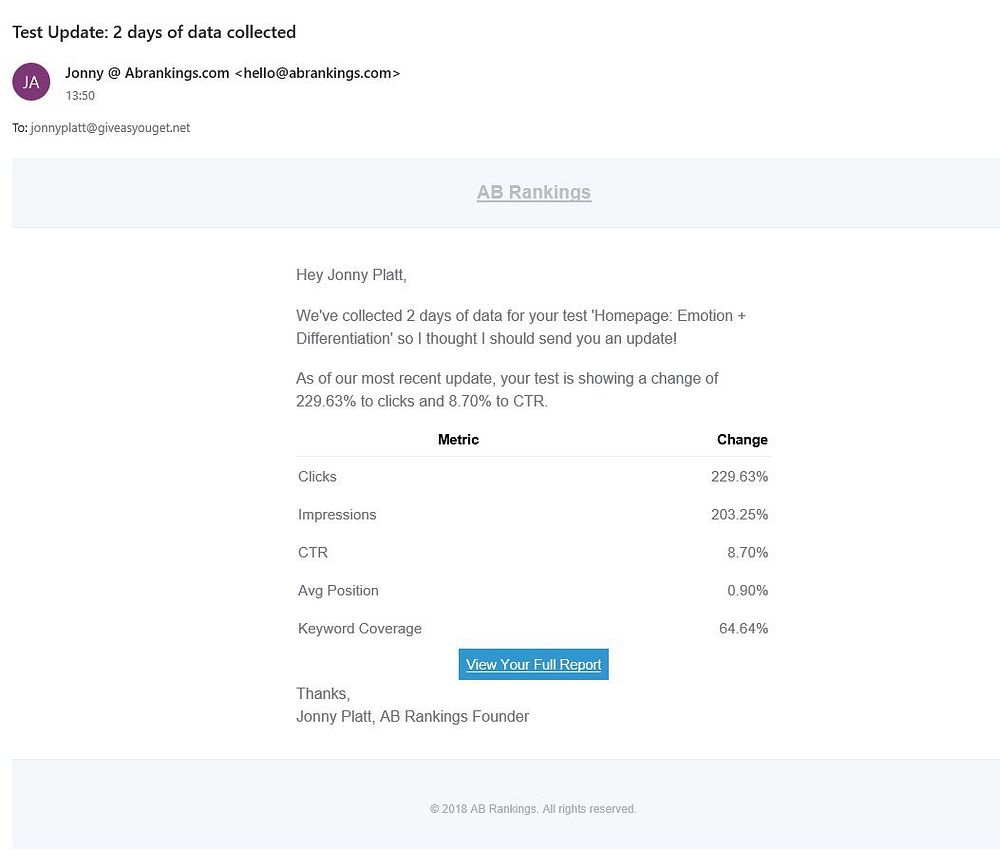The image size is (1000, 868).
Task: Click the Hey Jonny Platt greeting
Action: point(351,274)
